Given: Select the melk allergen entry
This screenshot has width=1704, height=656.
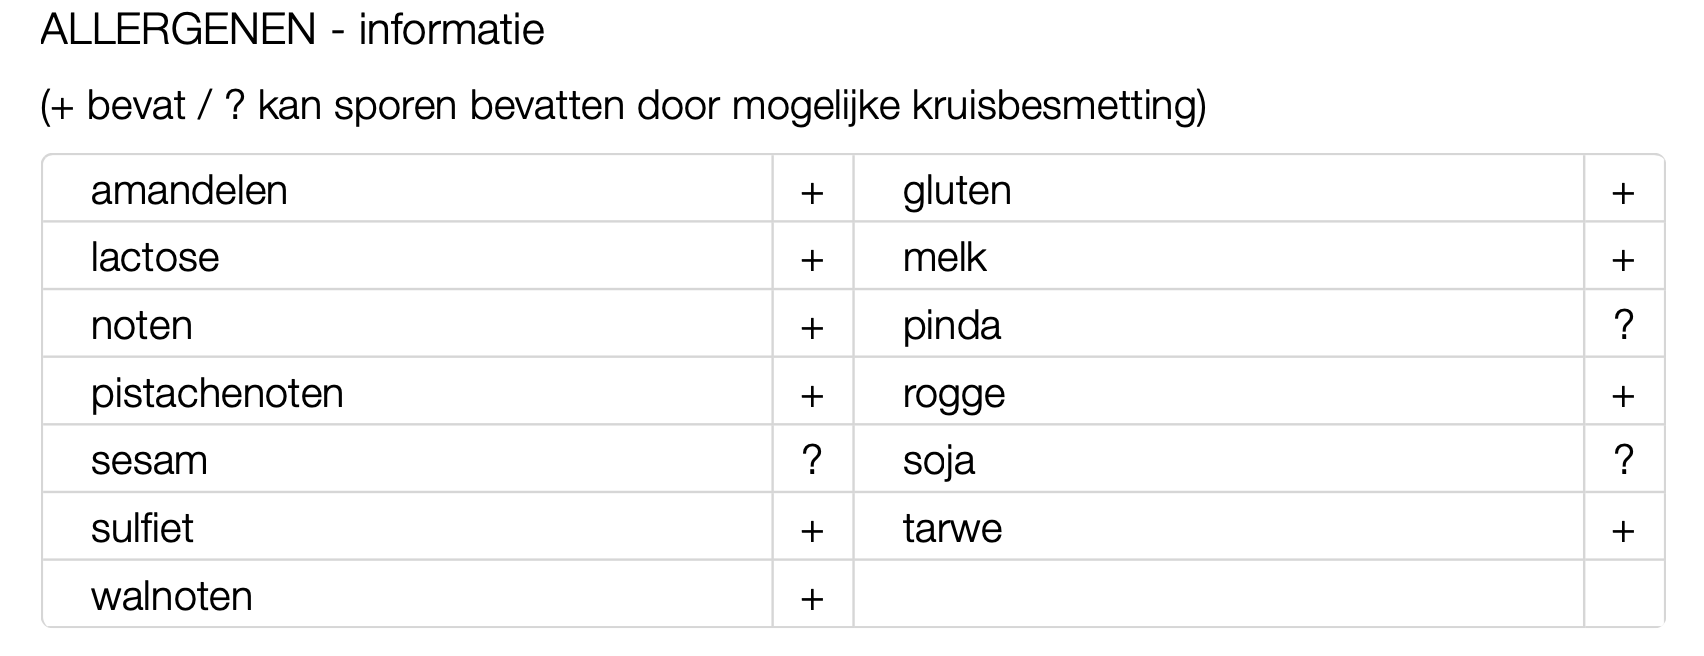Looking at the screenshot, I should click(x=944, y=258).
